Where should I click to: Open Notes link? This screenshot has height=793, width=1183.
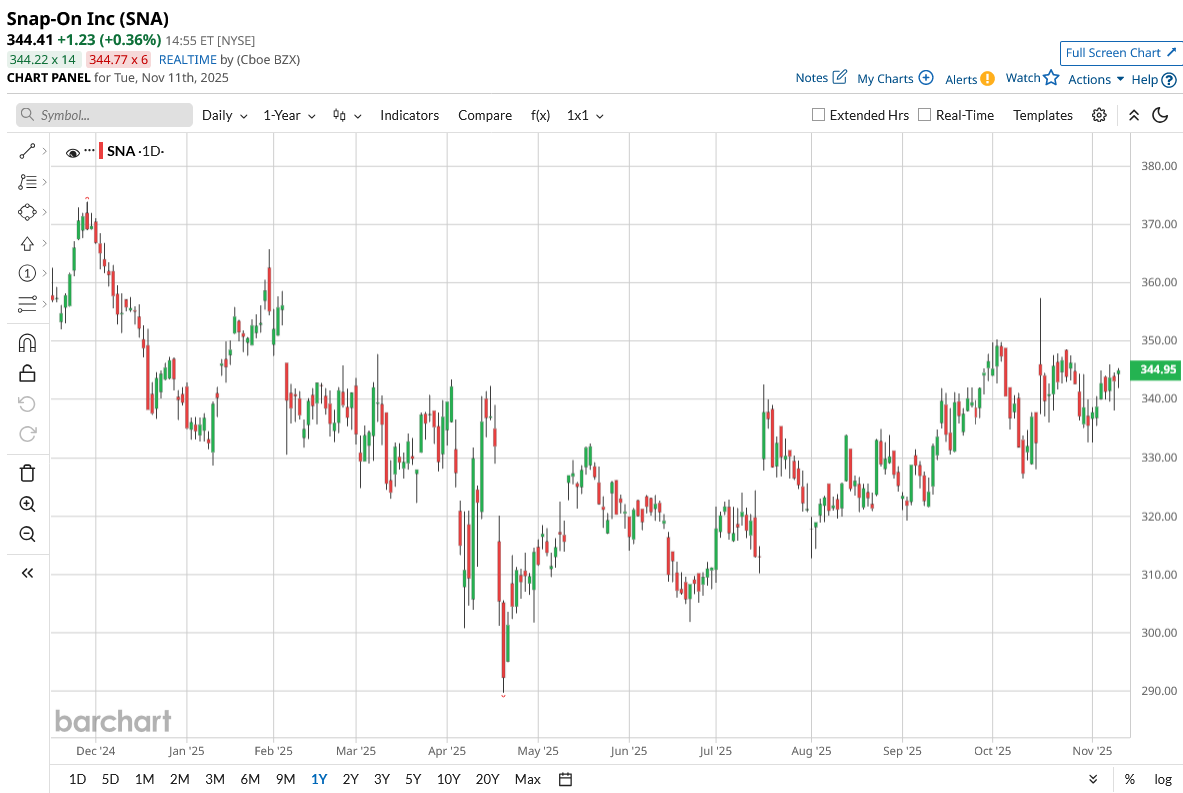pos(821,78)
